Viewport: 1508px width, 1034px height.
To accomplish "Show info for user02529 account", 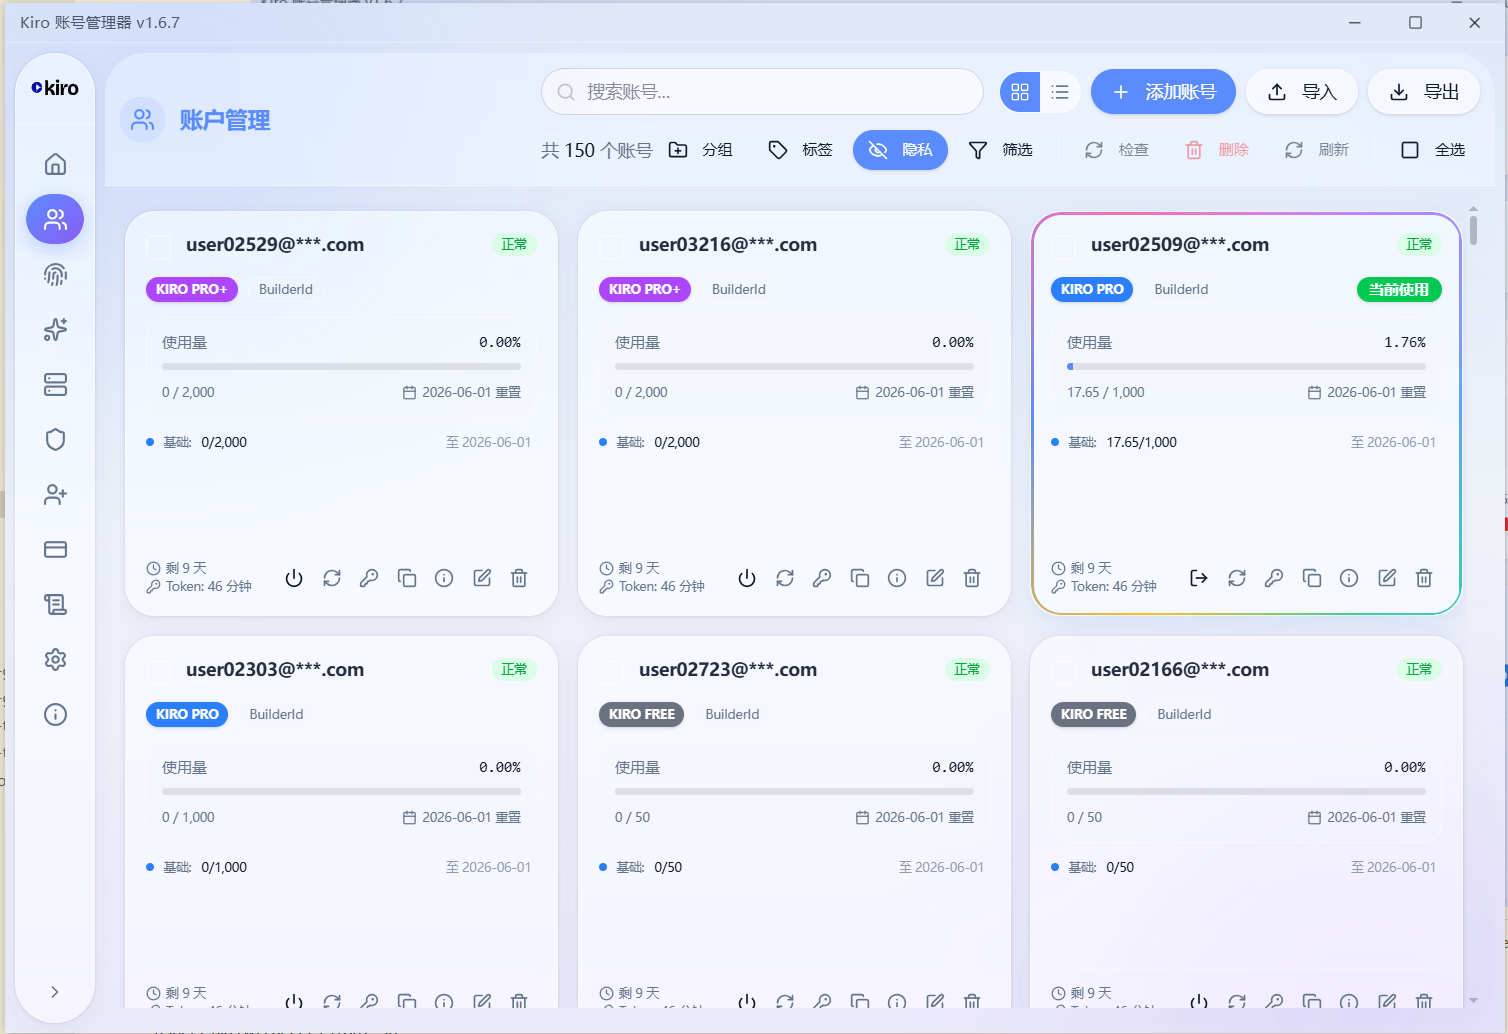I will click(444, 578).
